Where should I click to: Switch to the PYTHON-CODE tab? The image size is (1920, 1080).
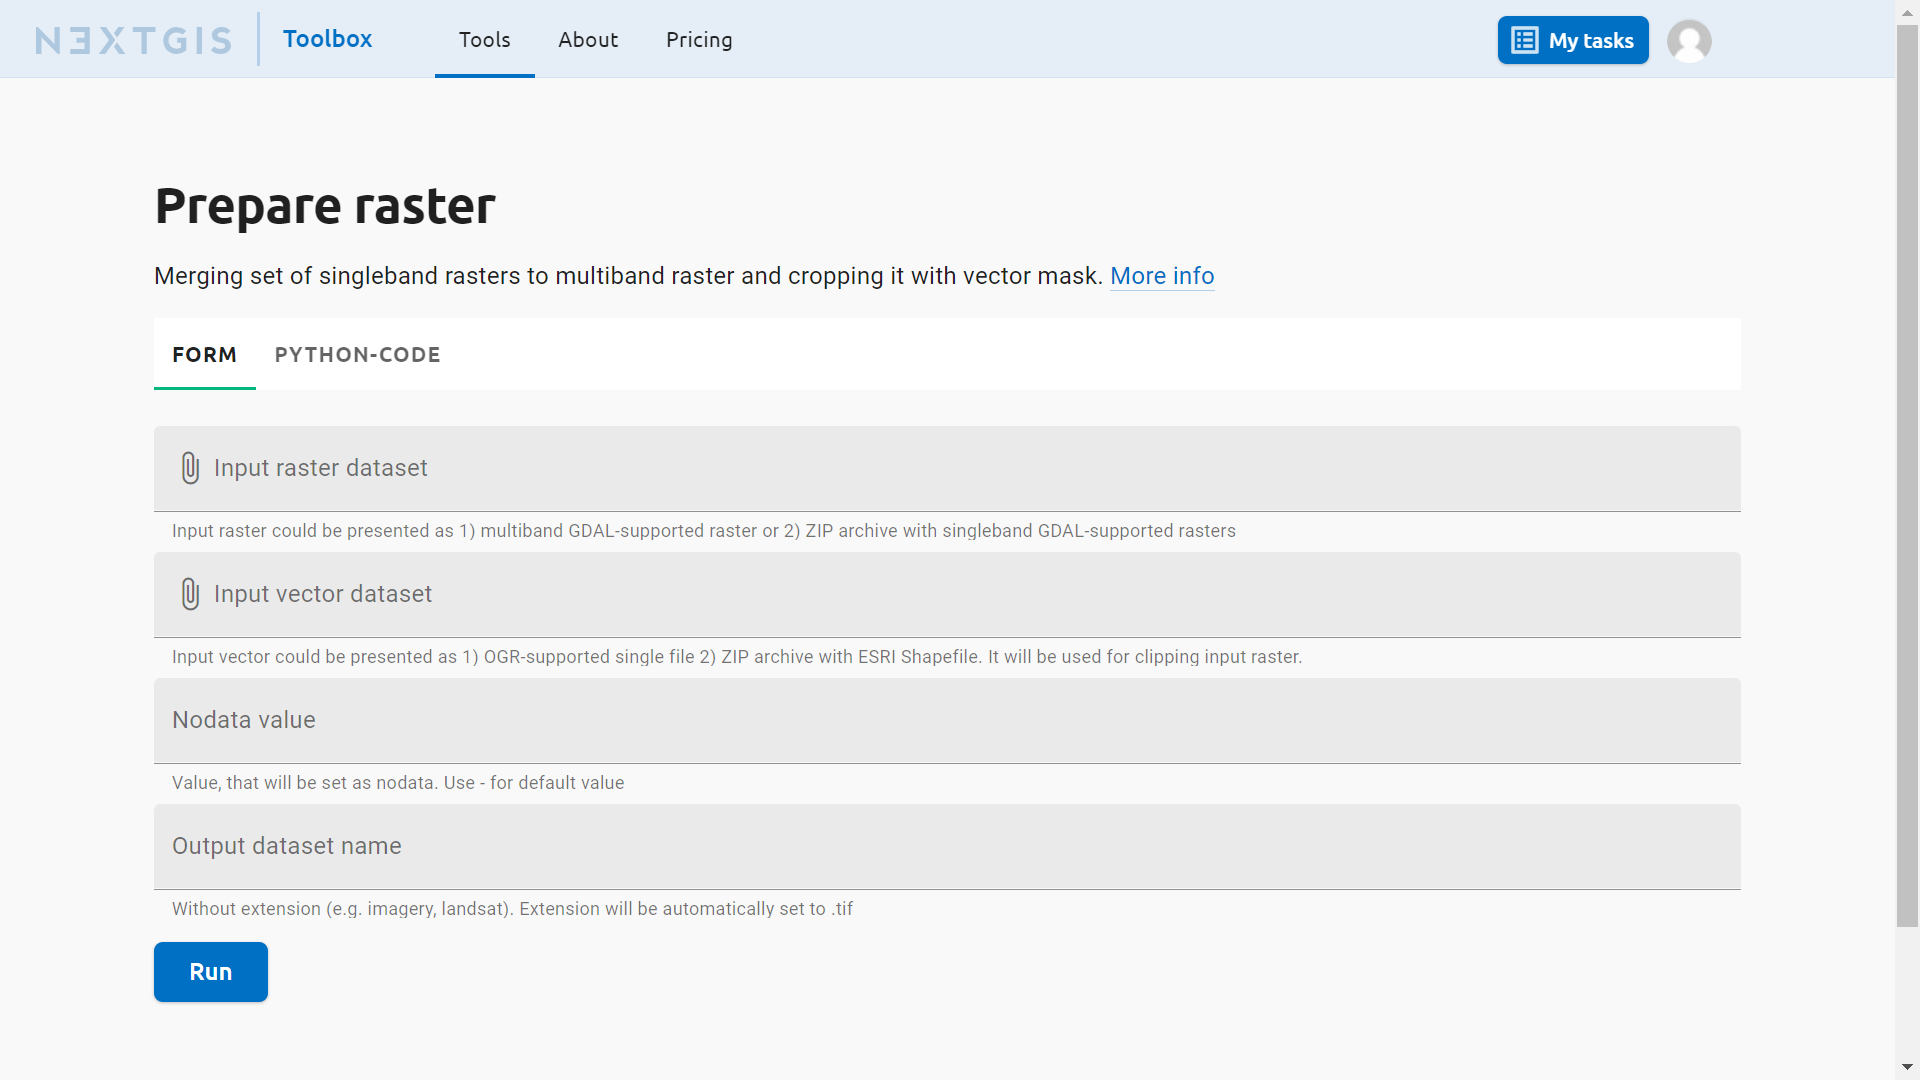tap(357, 354)
